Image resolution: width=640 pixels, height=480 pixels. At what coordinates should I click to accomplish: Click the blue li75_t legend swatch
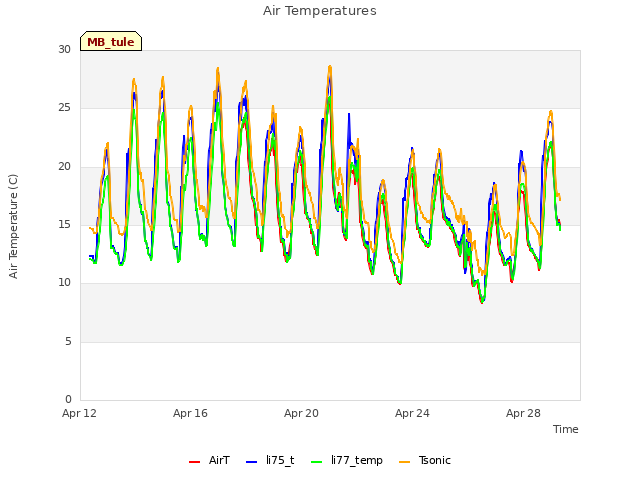click(252, 462)
